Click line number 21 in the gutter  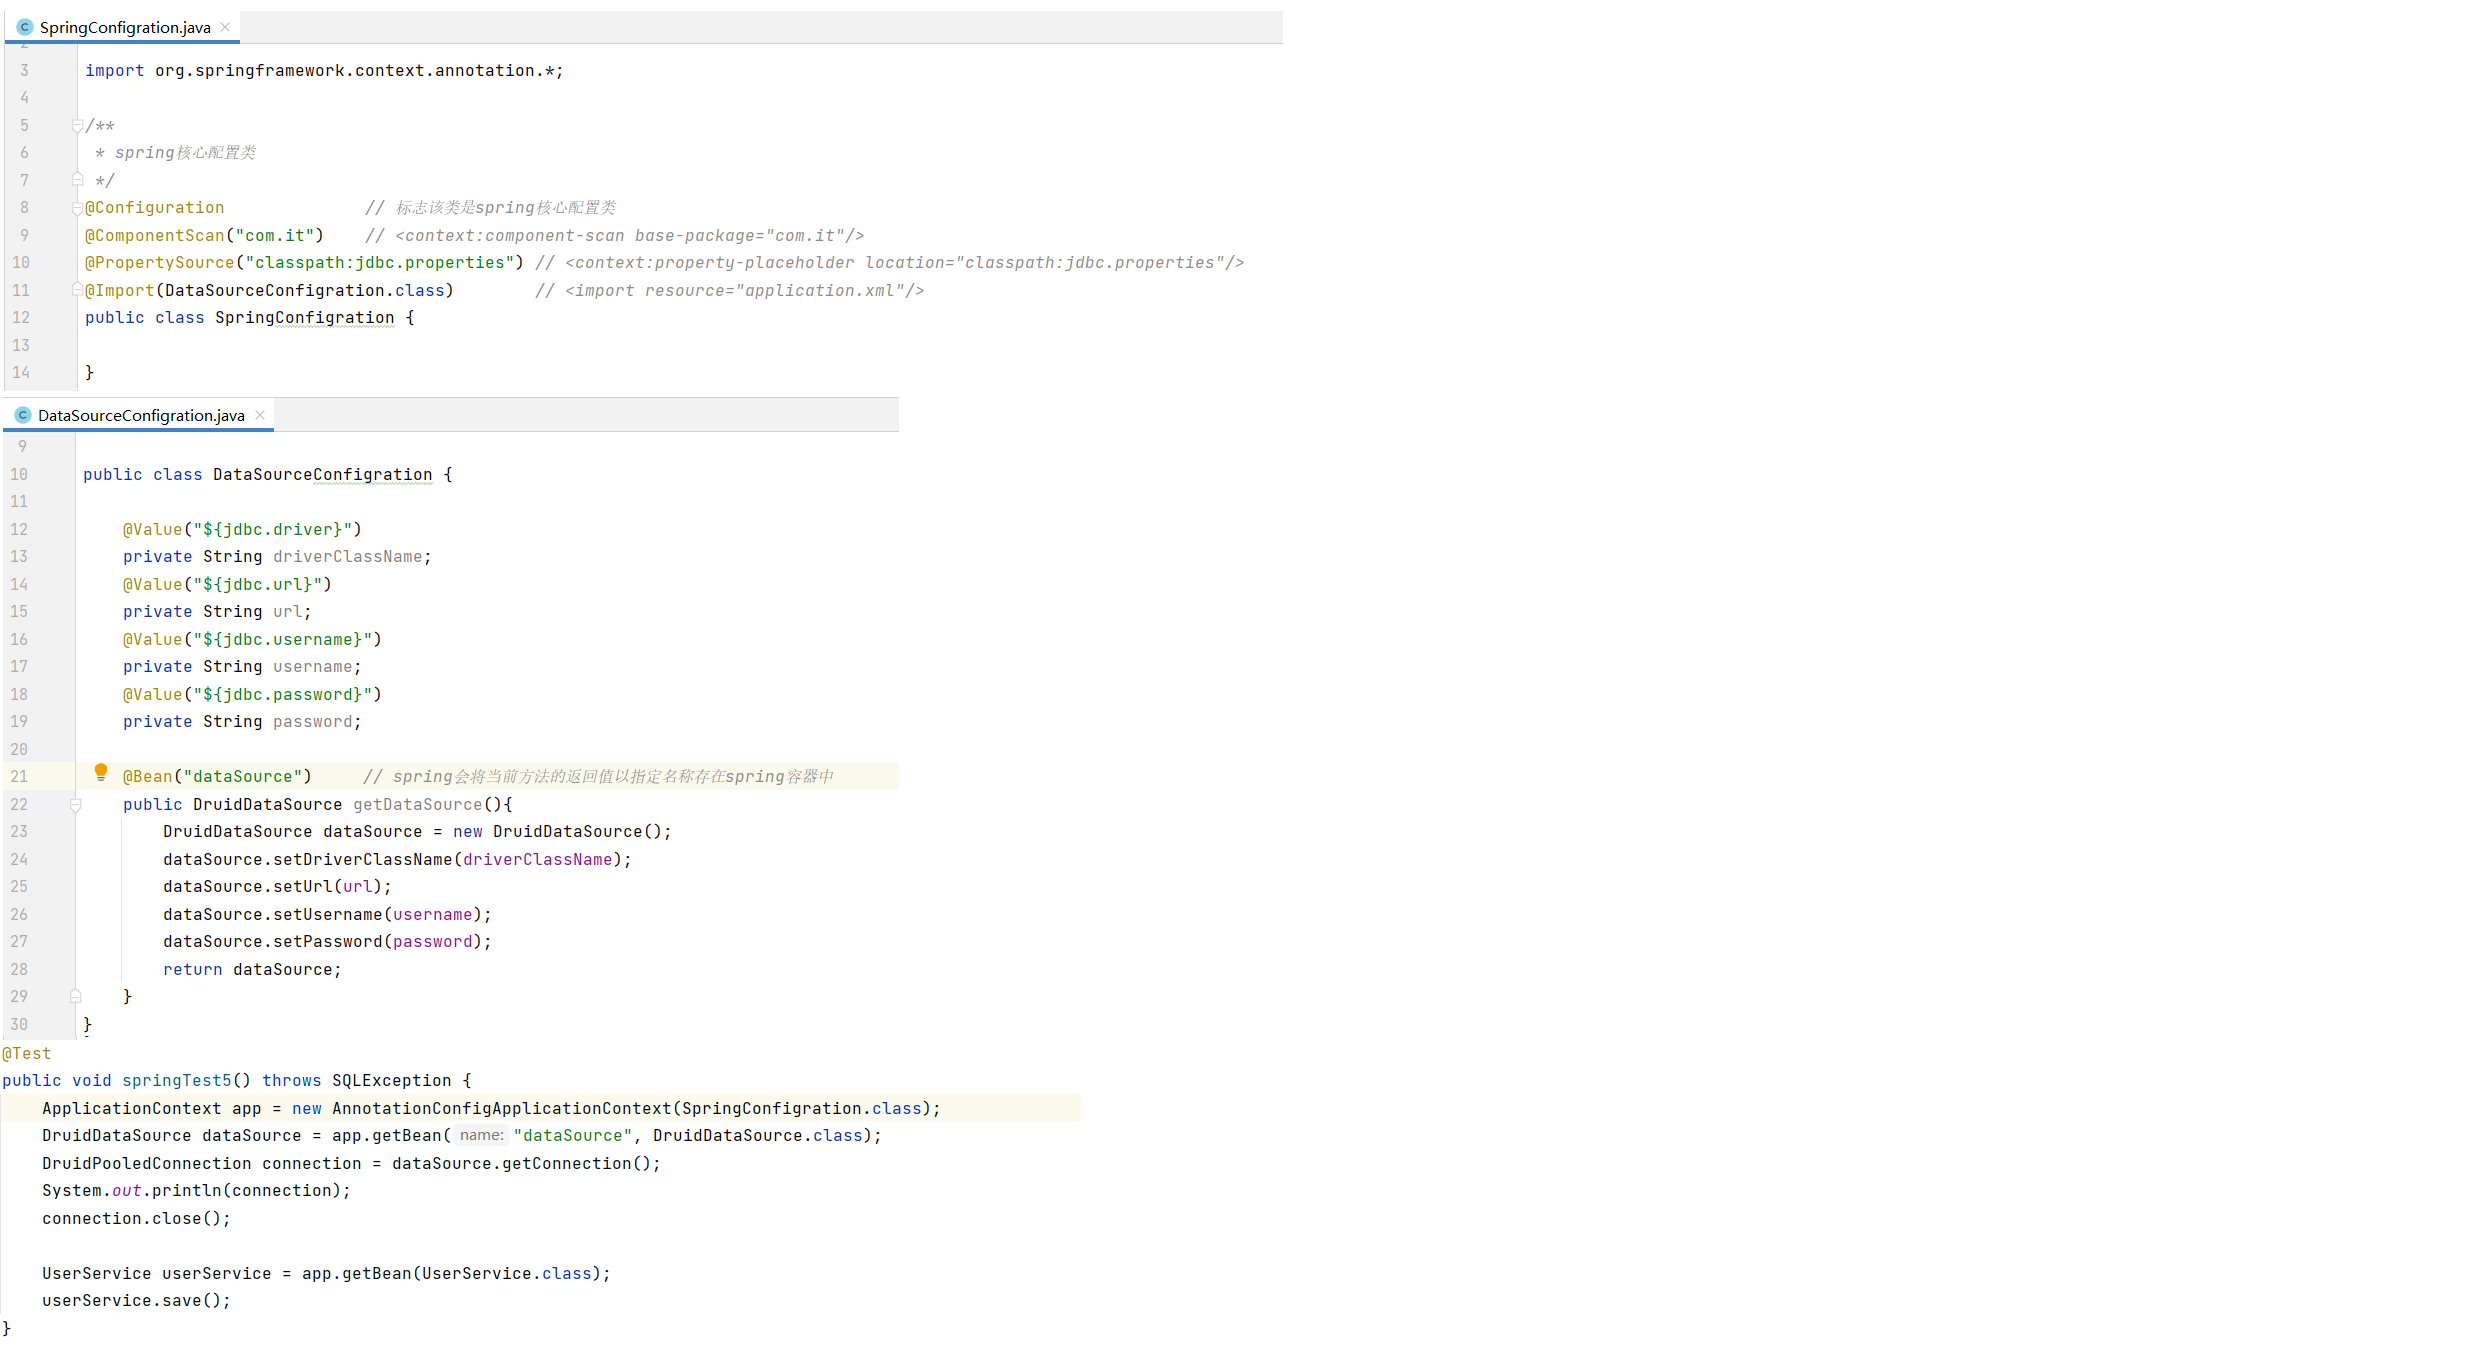[x=19, y=776]
